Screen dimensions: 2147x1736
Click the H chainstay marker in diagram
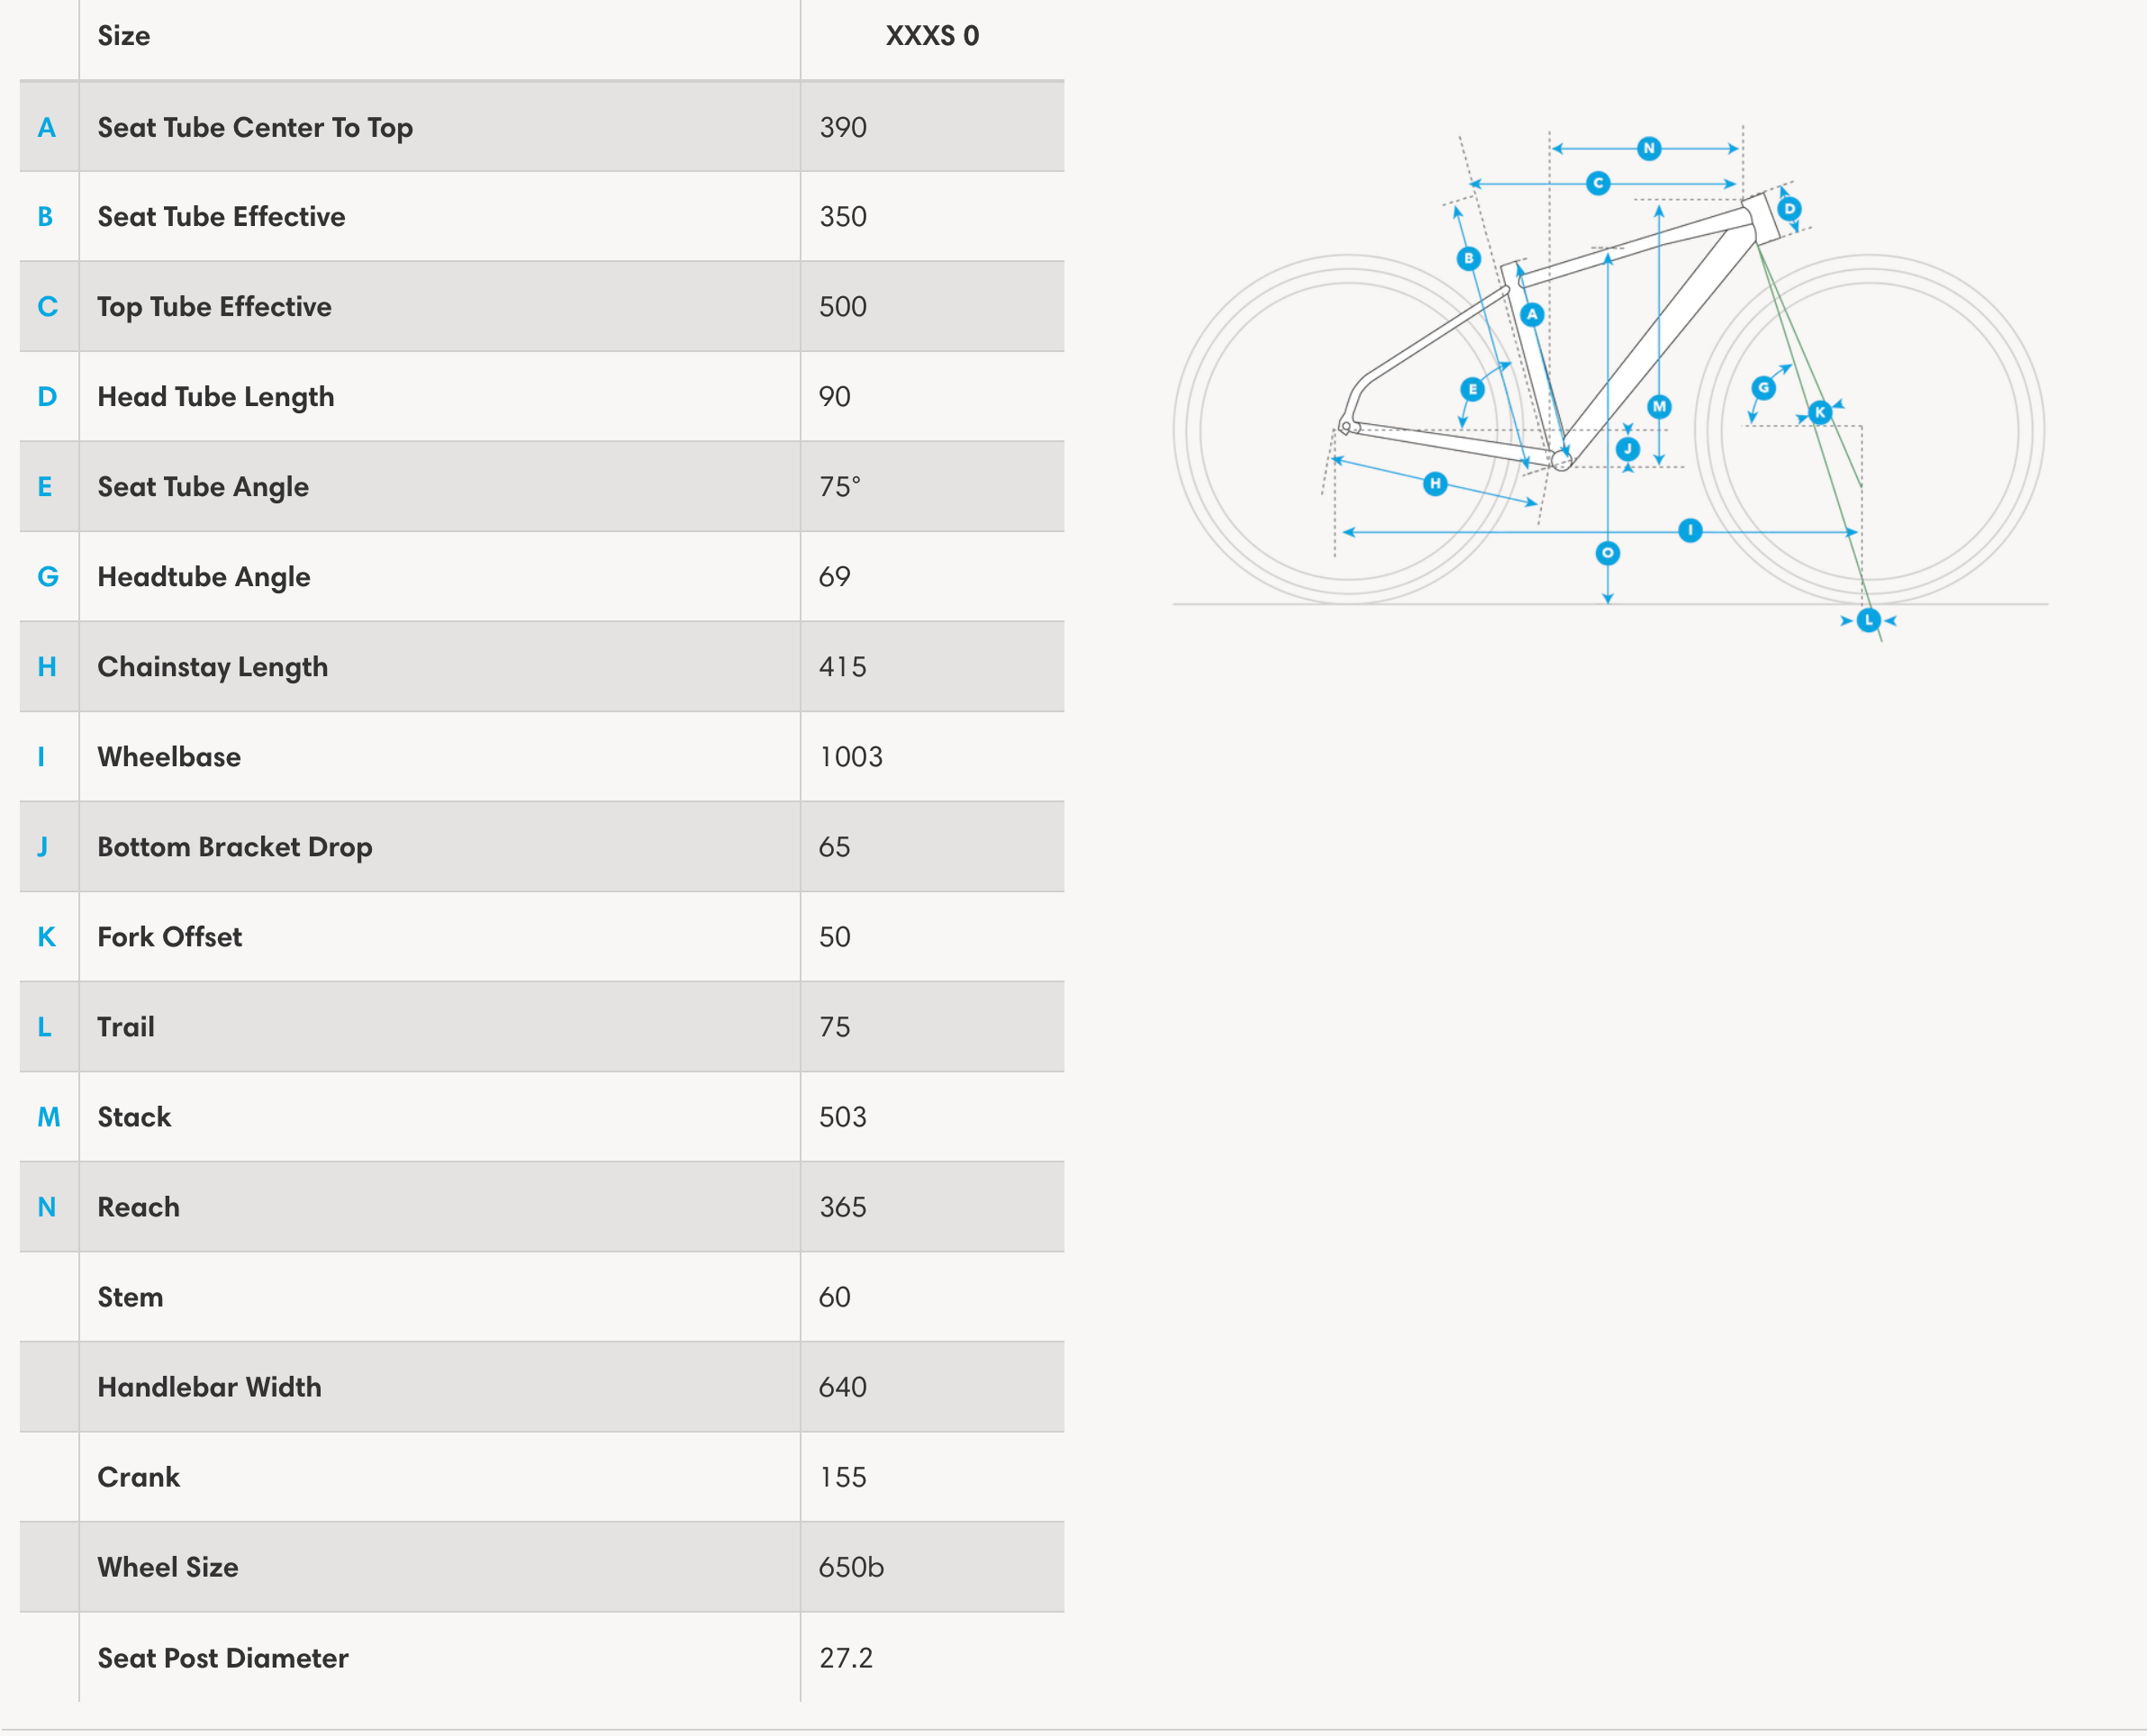(1435, 484)
